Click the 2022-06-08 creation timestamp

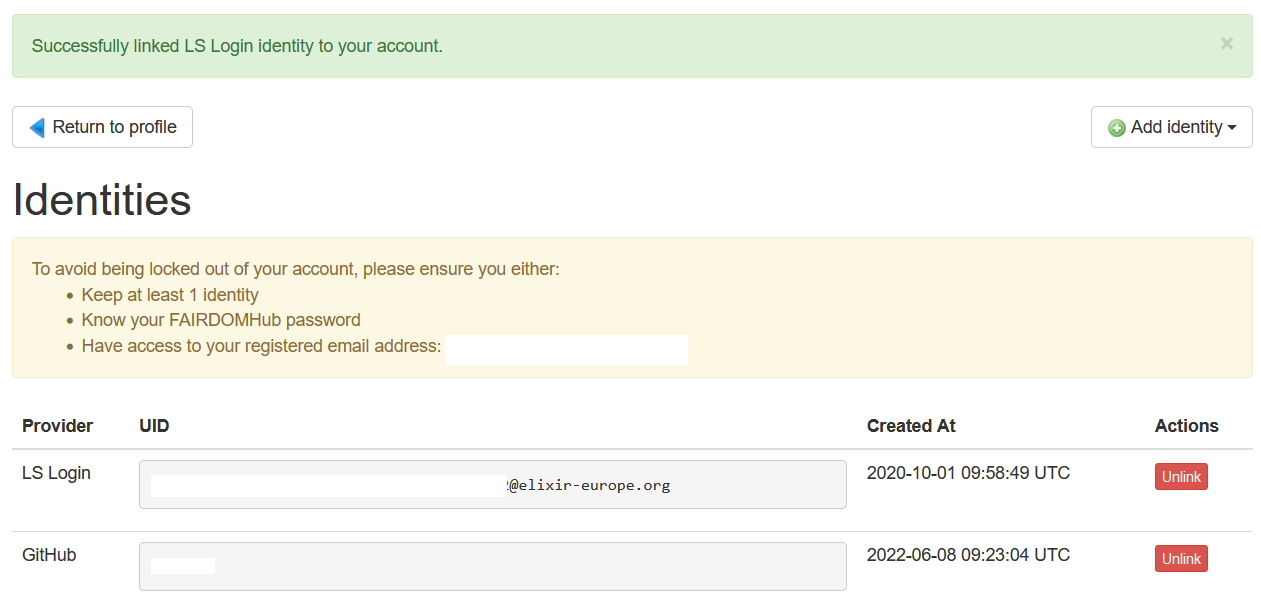pos(968,555)
